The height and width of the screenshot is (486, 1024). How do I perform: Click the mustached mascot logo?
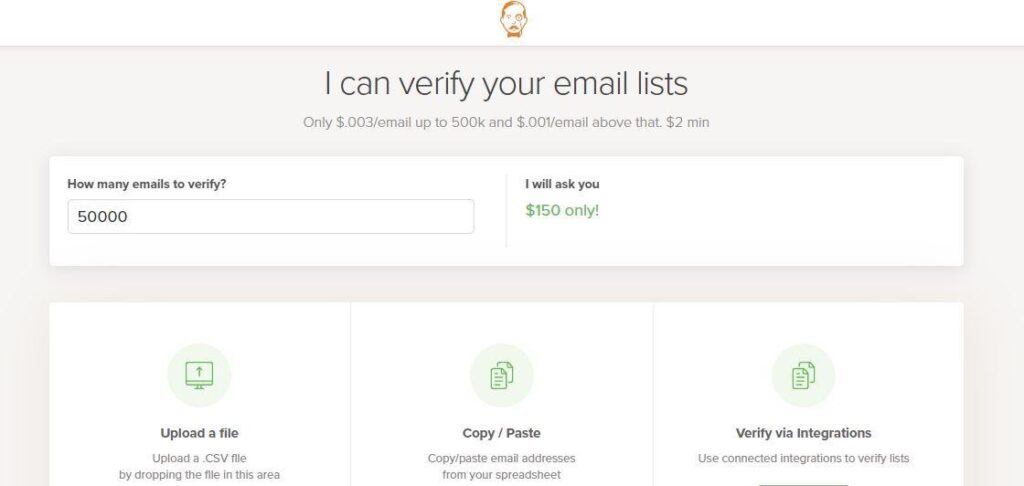coord(513,19)
